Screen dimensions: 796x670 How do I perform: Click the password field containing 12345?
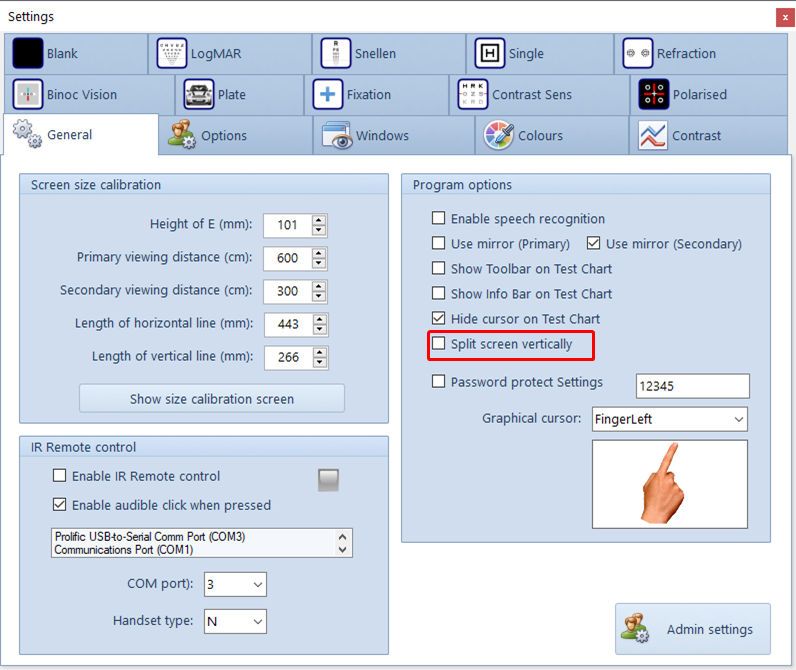click(x=692, y=386)
